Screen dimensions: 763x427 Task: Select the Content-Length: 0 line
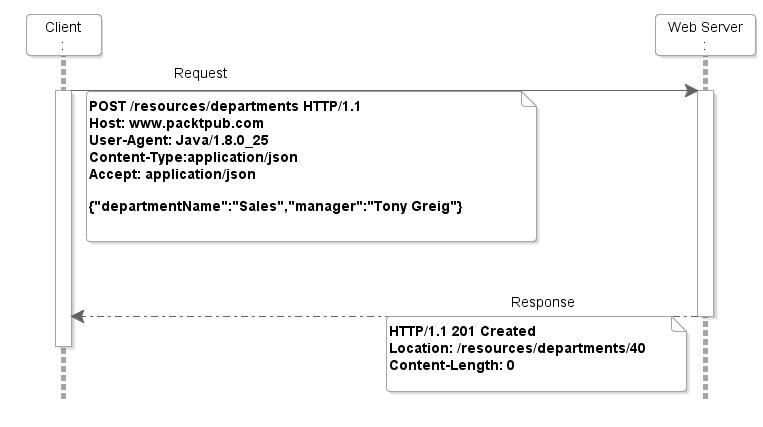tap(451, 365)
